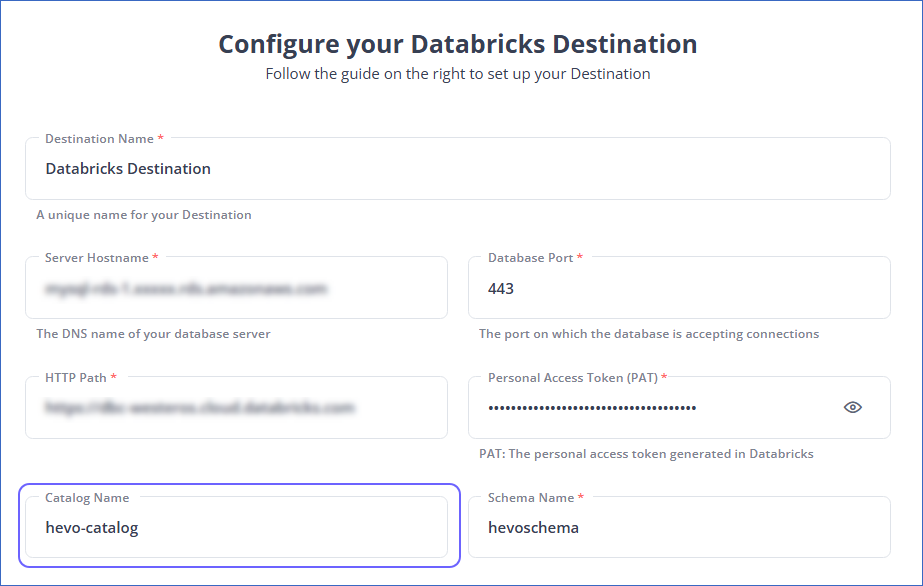Click the Catalog Name field label
923x586 pixels.
tap(86, 497)
